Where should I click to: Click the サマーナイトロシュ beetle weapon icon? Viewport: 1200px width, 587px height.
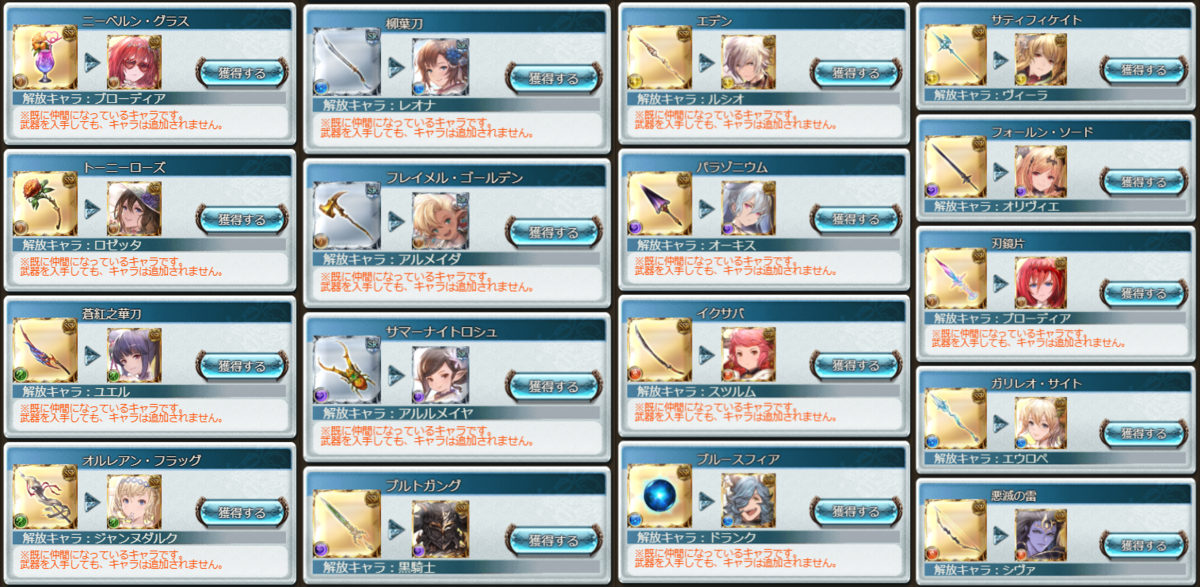[x=347, y=370]
